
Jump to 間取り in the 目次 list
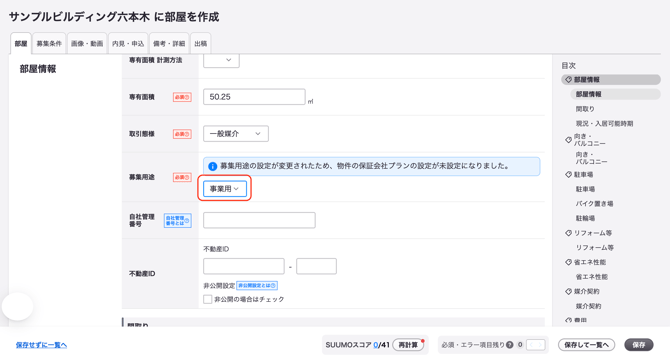(585, 109)
